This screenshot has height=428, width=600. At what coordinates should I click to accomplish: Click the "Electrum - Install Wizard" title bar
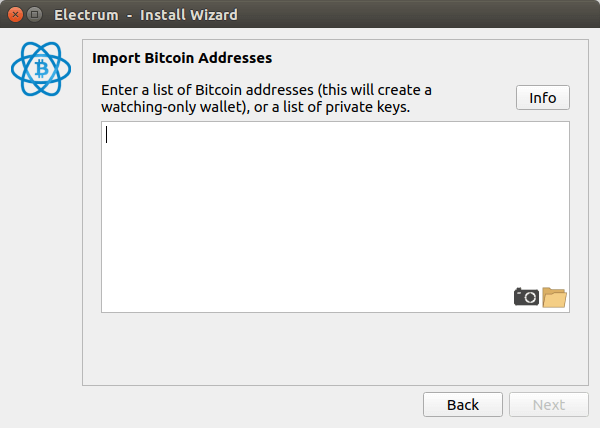(x=300, y=15)
